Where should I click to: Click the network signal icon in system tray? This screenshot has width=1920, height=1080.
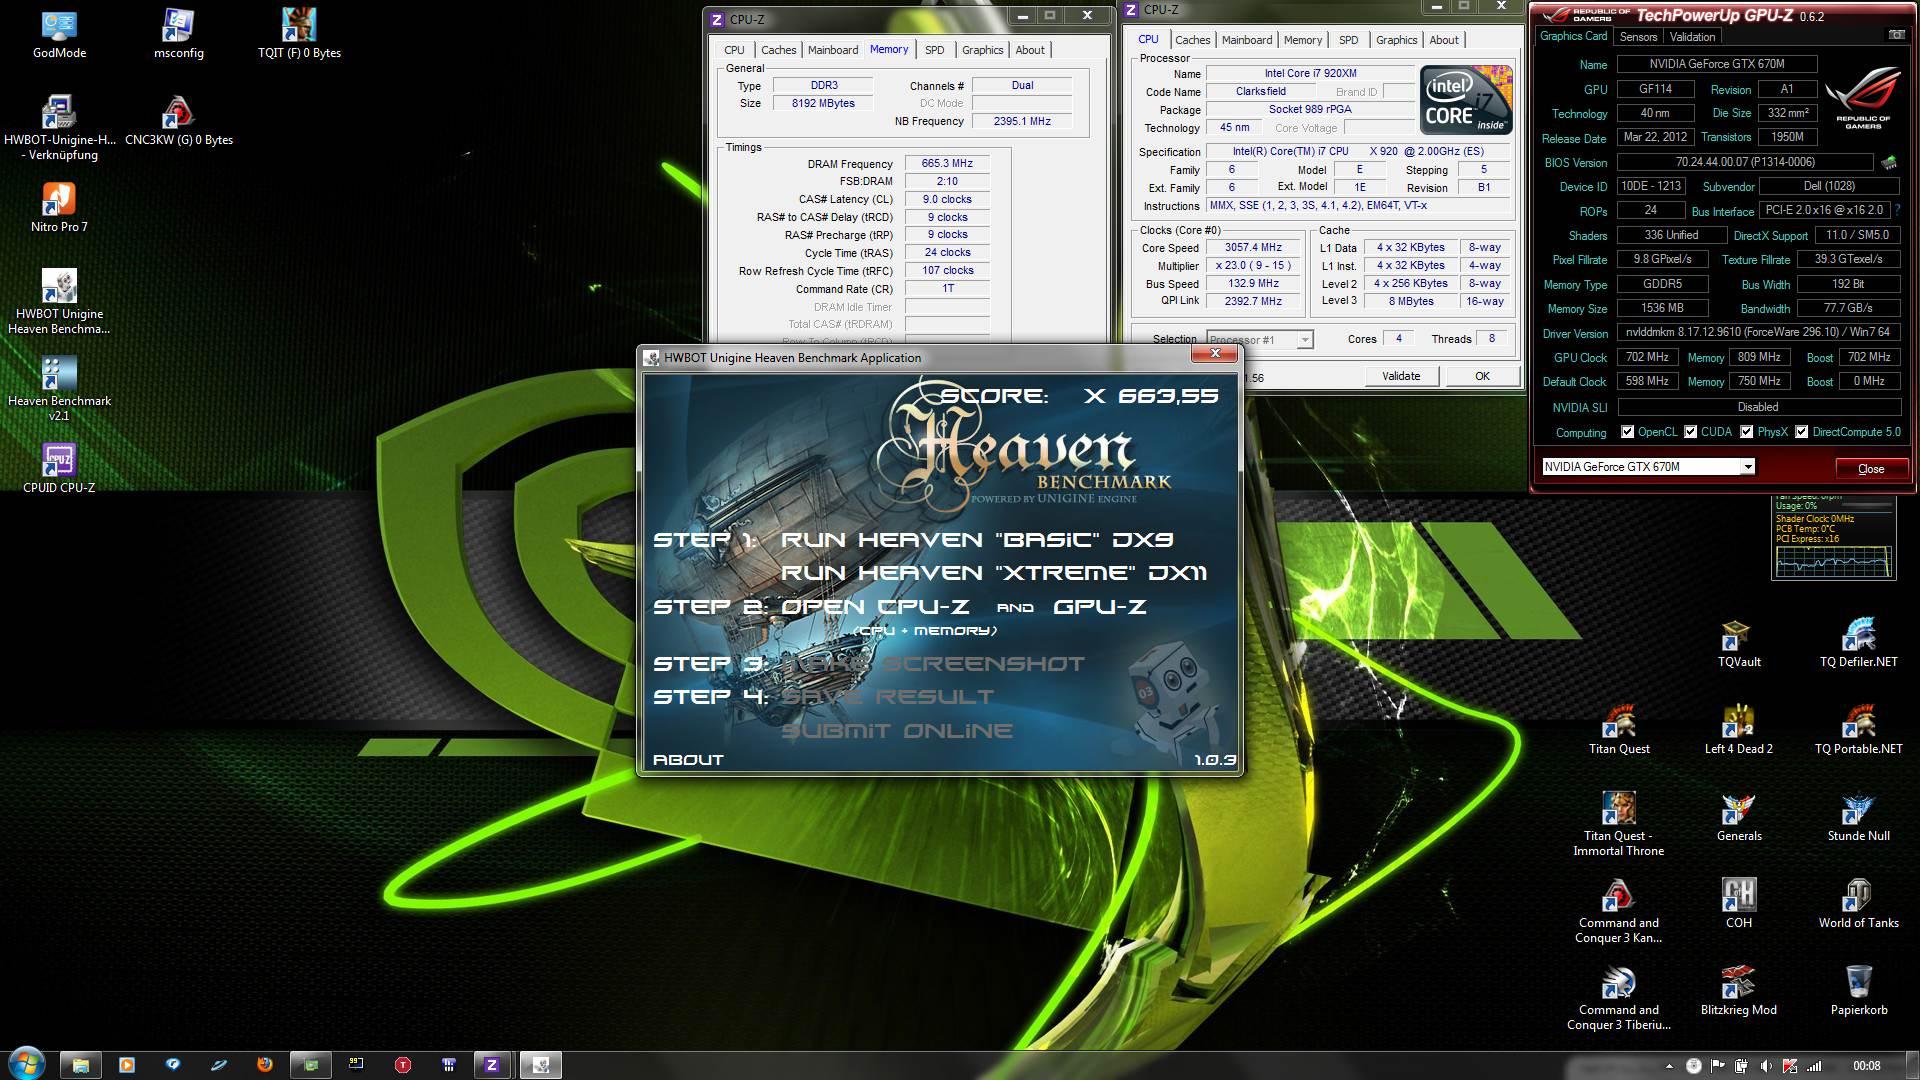[x=1814, y=1066]
